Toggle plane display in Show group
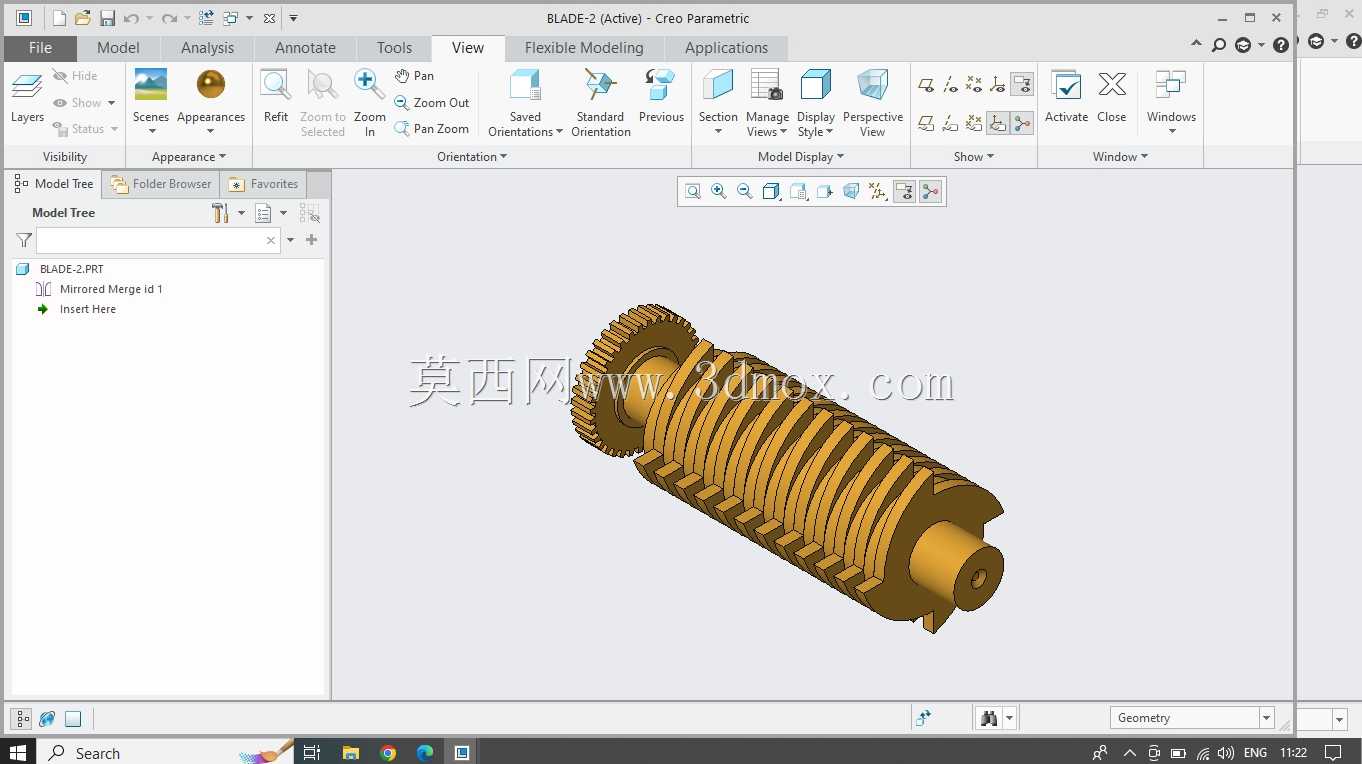Screen dimensions: 1362x764 pyautogui.click(x=927, y=85)
